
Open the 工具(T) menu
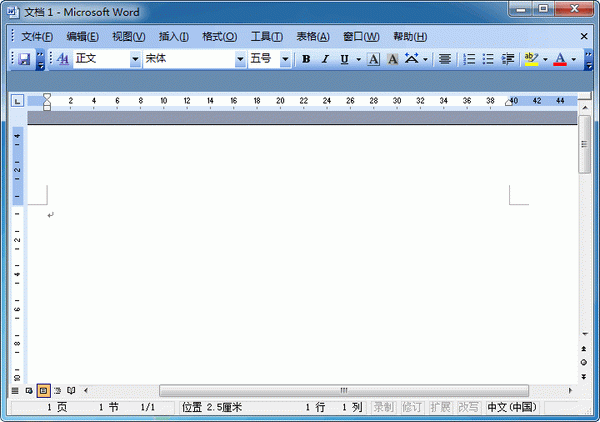tap(267, 37)
